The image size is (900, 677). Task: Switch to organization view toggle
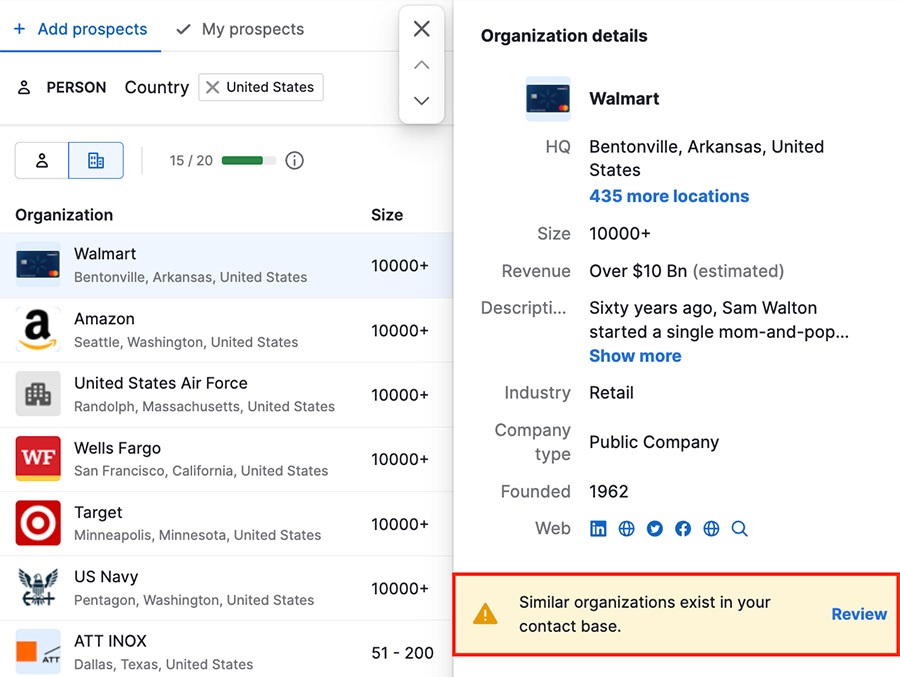pyautogui.click(x=95, y=159)
